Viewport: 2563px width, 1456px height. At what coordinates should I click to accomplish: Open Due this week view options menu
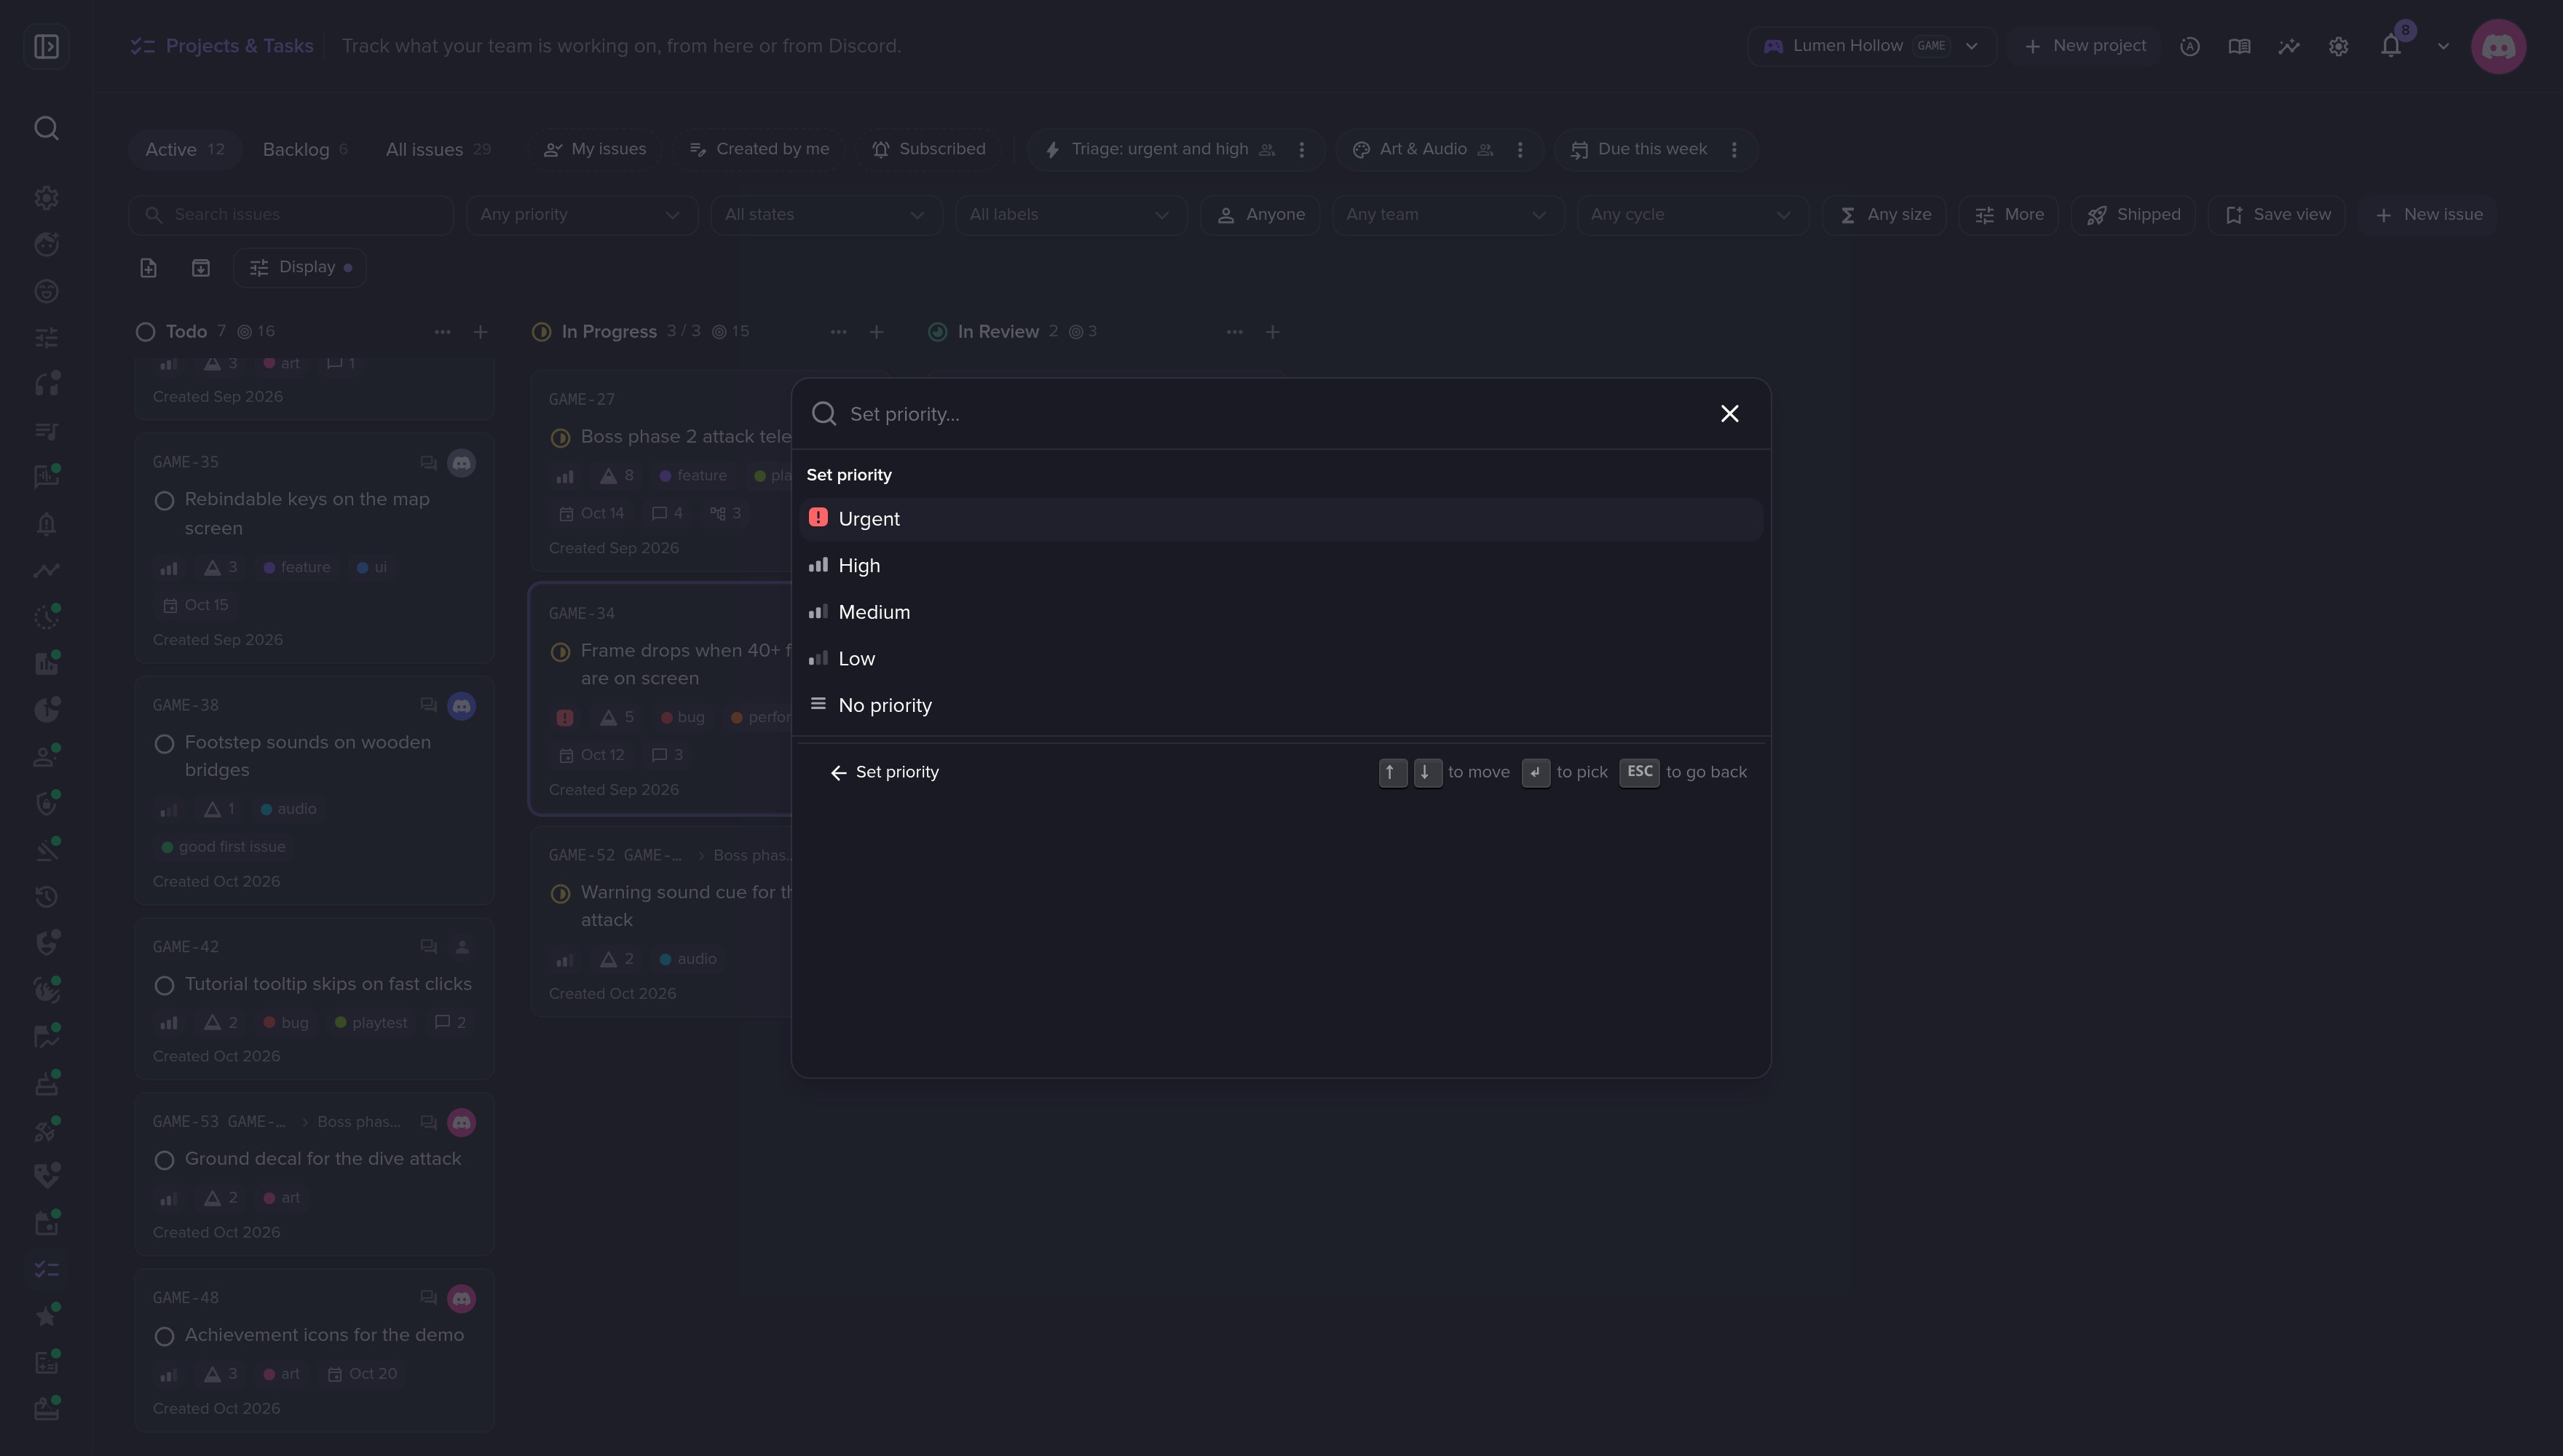(x=1734, y=149)
